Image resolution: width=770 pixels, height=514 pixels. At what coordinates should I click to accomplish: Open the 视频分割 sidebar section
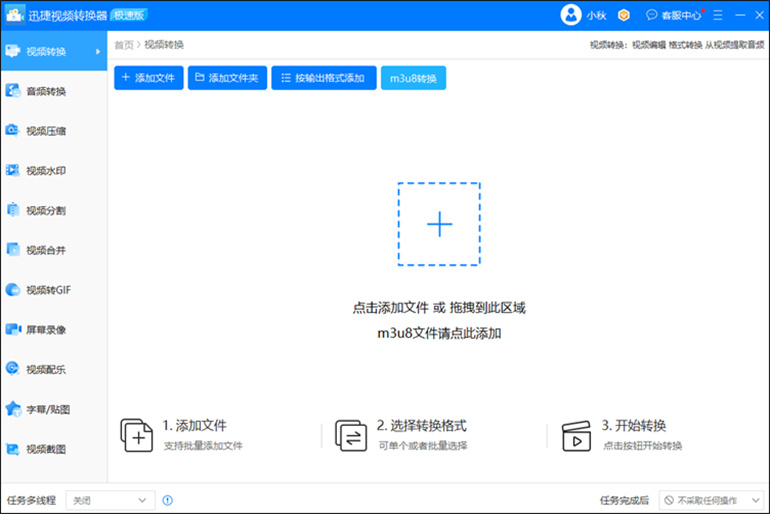(54, 210)
